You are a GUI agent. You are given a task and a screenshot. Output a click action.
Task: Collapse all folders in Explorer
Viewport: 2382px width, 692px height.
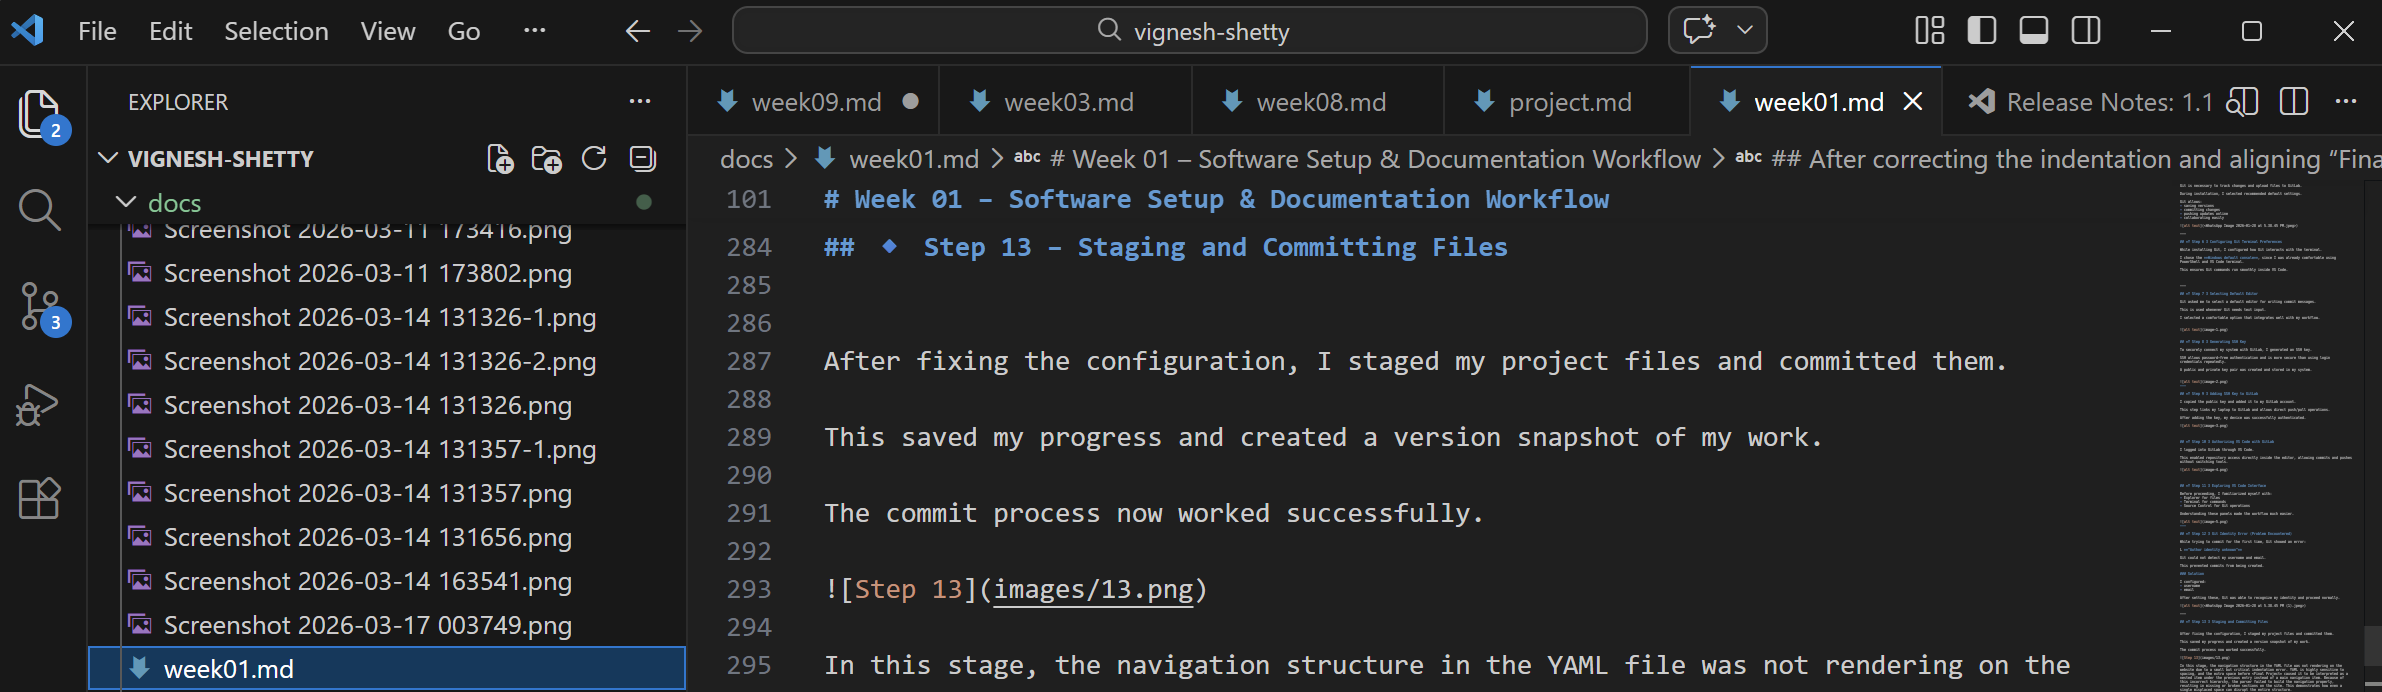click(642, 159)
